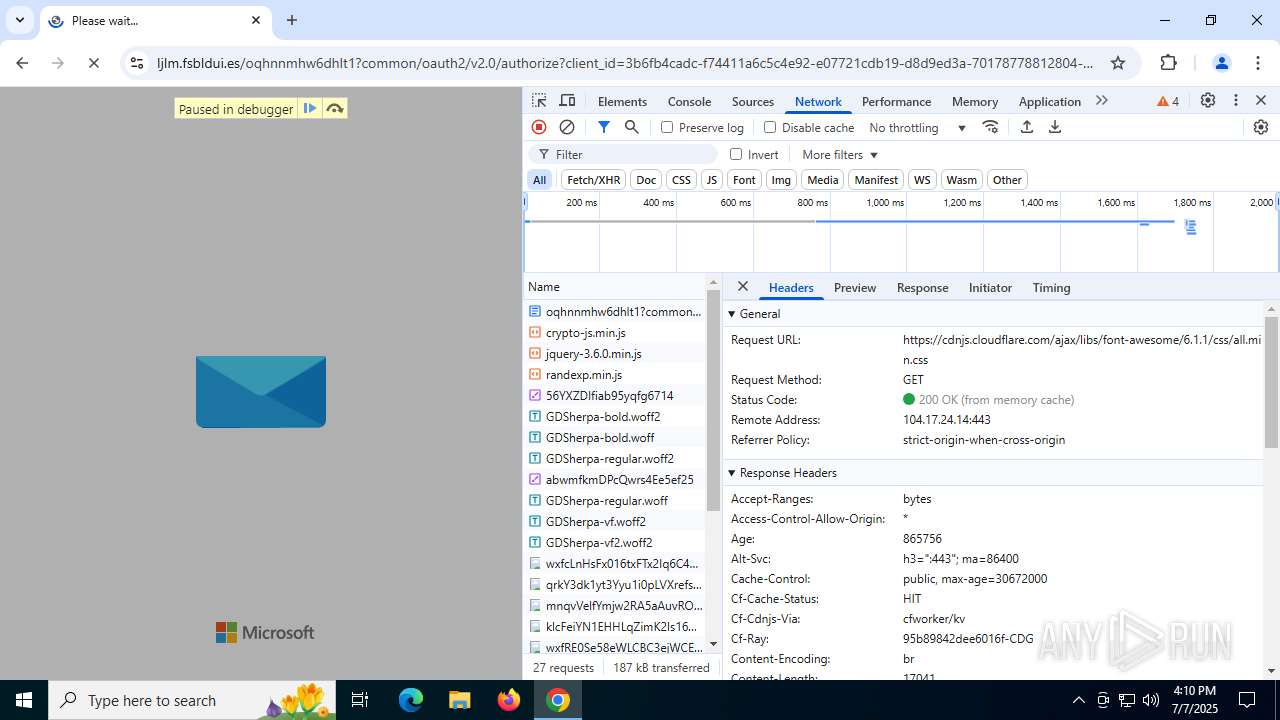Toggle the device toolbar icon
1280x720 pixels.
coord(567,101)
